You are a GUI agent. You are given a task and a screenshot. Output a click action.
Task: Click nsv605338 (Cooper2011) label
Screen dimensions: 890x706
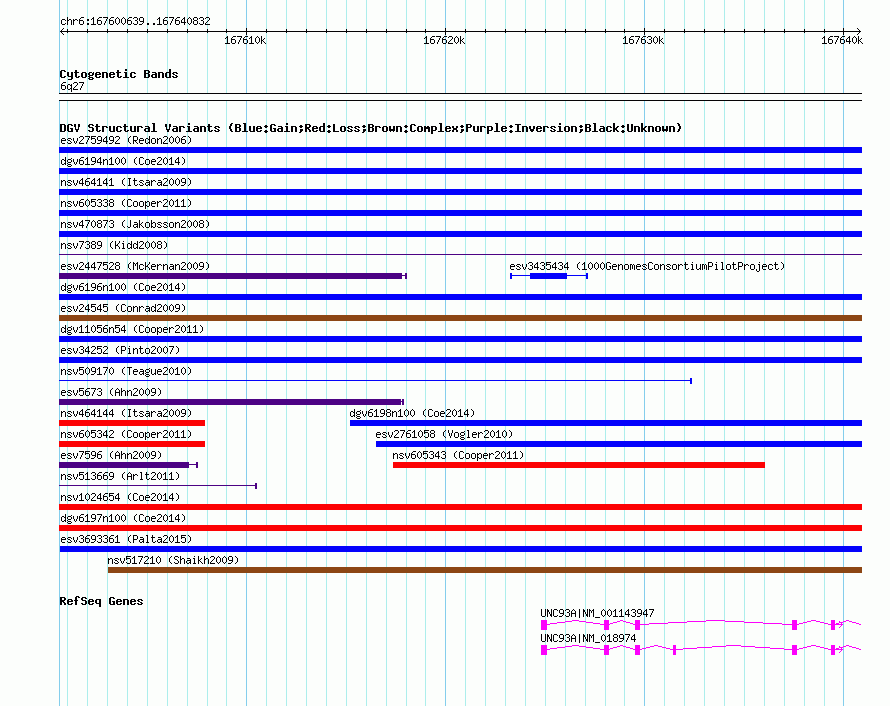(x=126, y=203)
